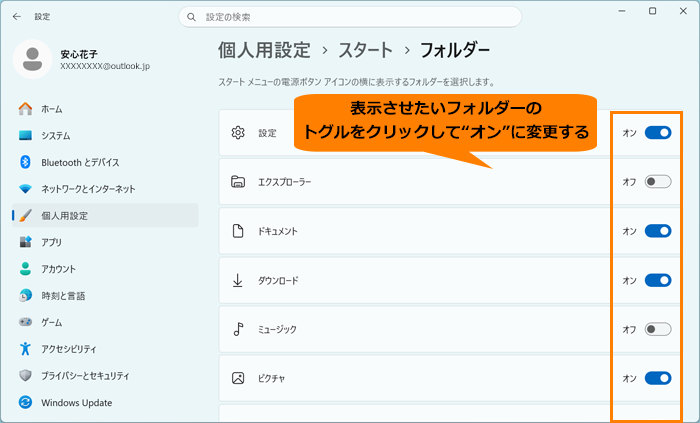Image resolution: width=700 pixels, height=423 pixels.
Task: Turn off the 設定 folder toggle
Action: click(658, 133)
